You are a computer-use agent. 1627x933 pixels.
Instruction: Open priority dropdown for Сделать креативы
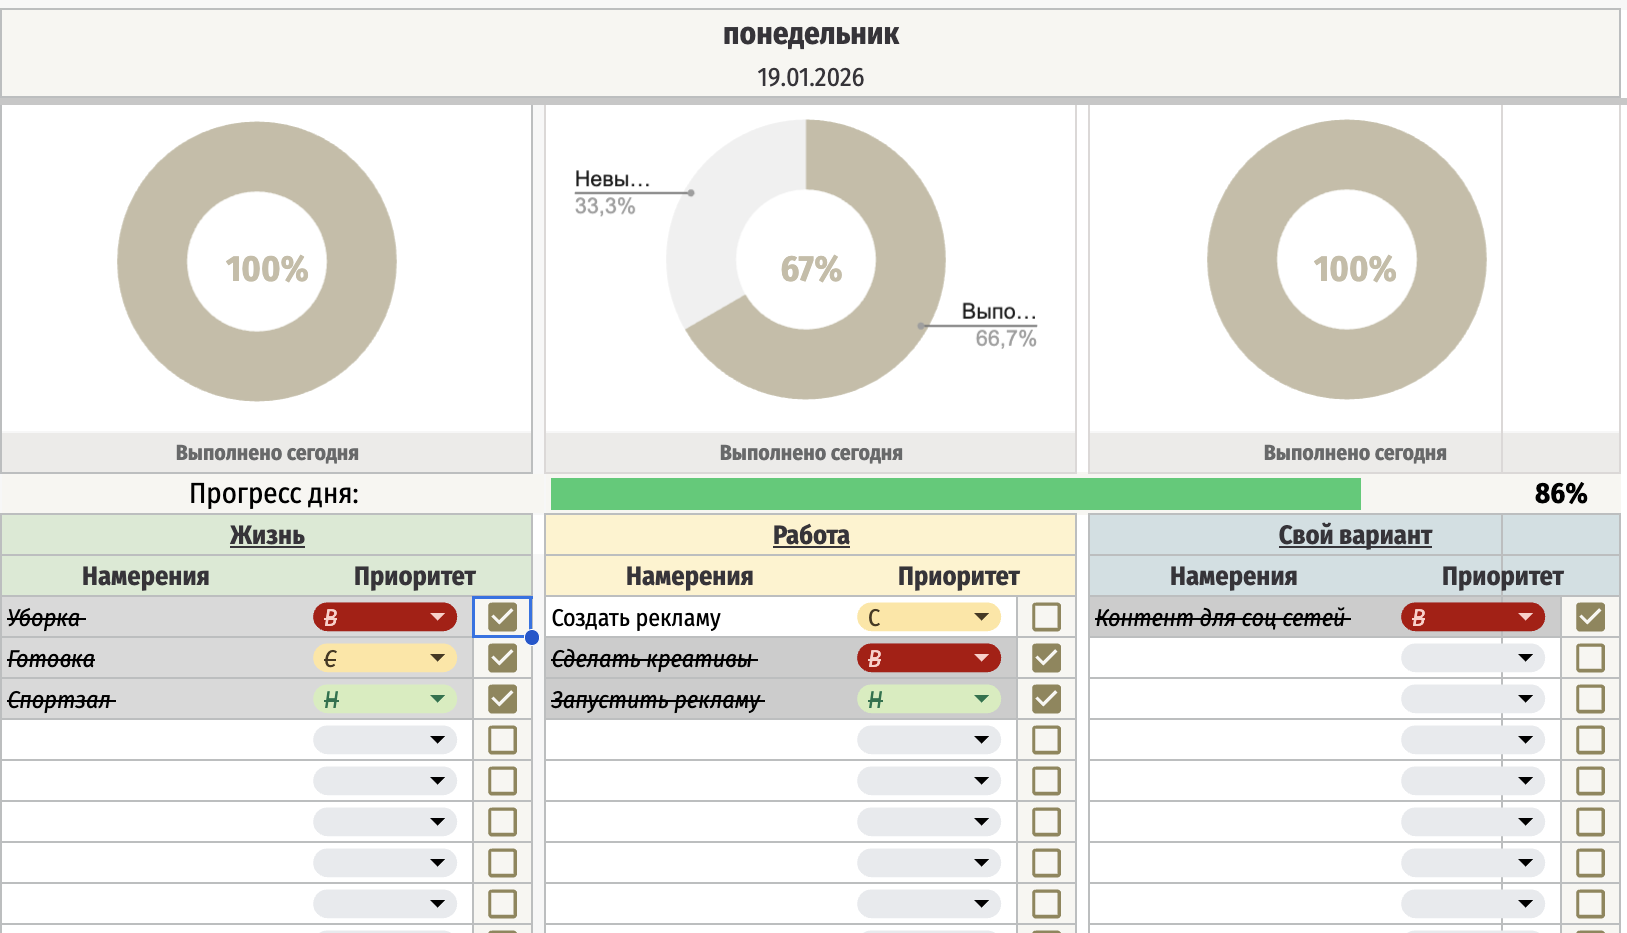pyautogui.click(x=981, y=658)
